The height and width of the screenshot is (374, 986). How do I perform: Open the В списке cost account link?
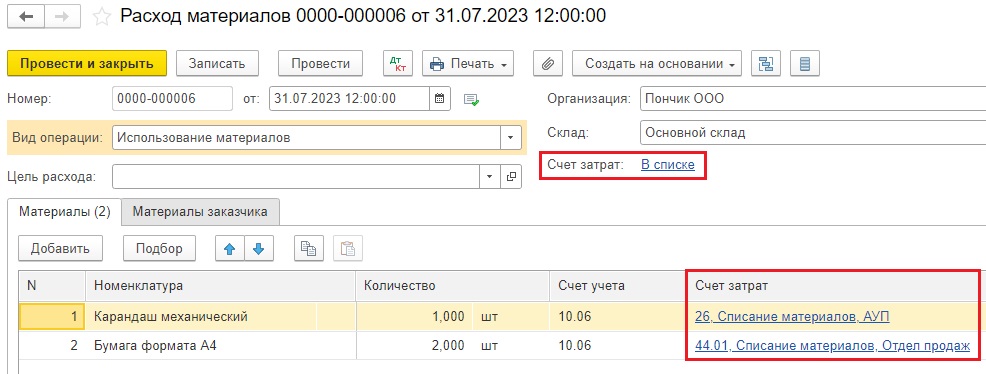point(668,165)
